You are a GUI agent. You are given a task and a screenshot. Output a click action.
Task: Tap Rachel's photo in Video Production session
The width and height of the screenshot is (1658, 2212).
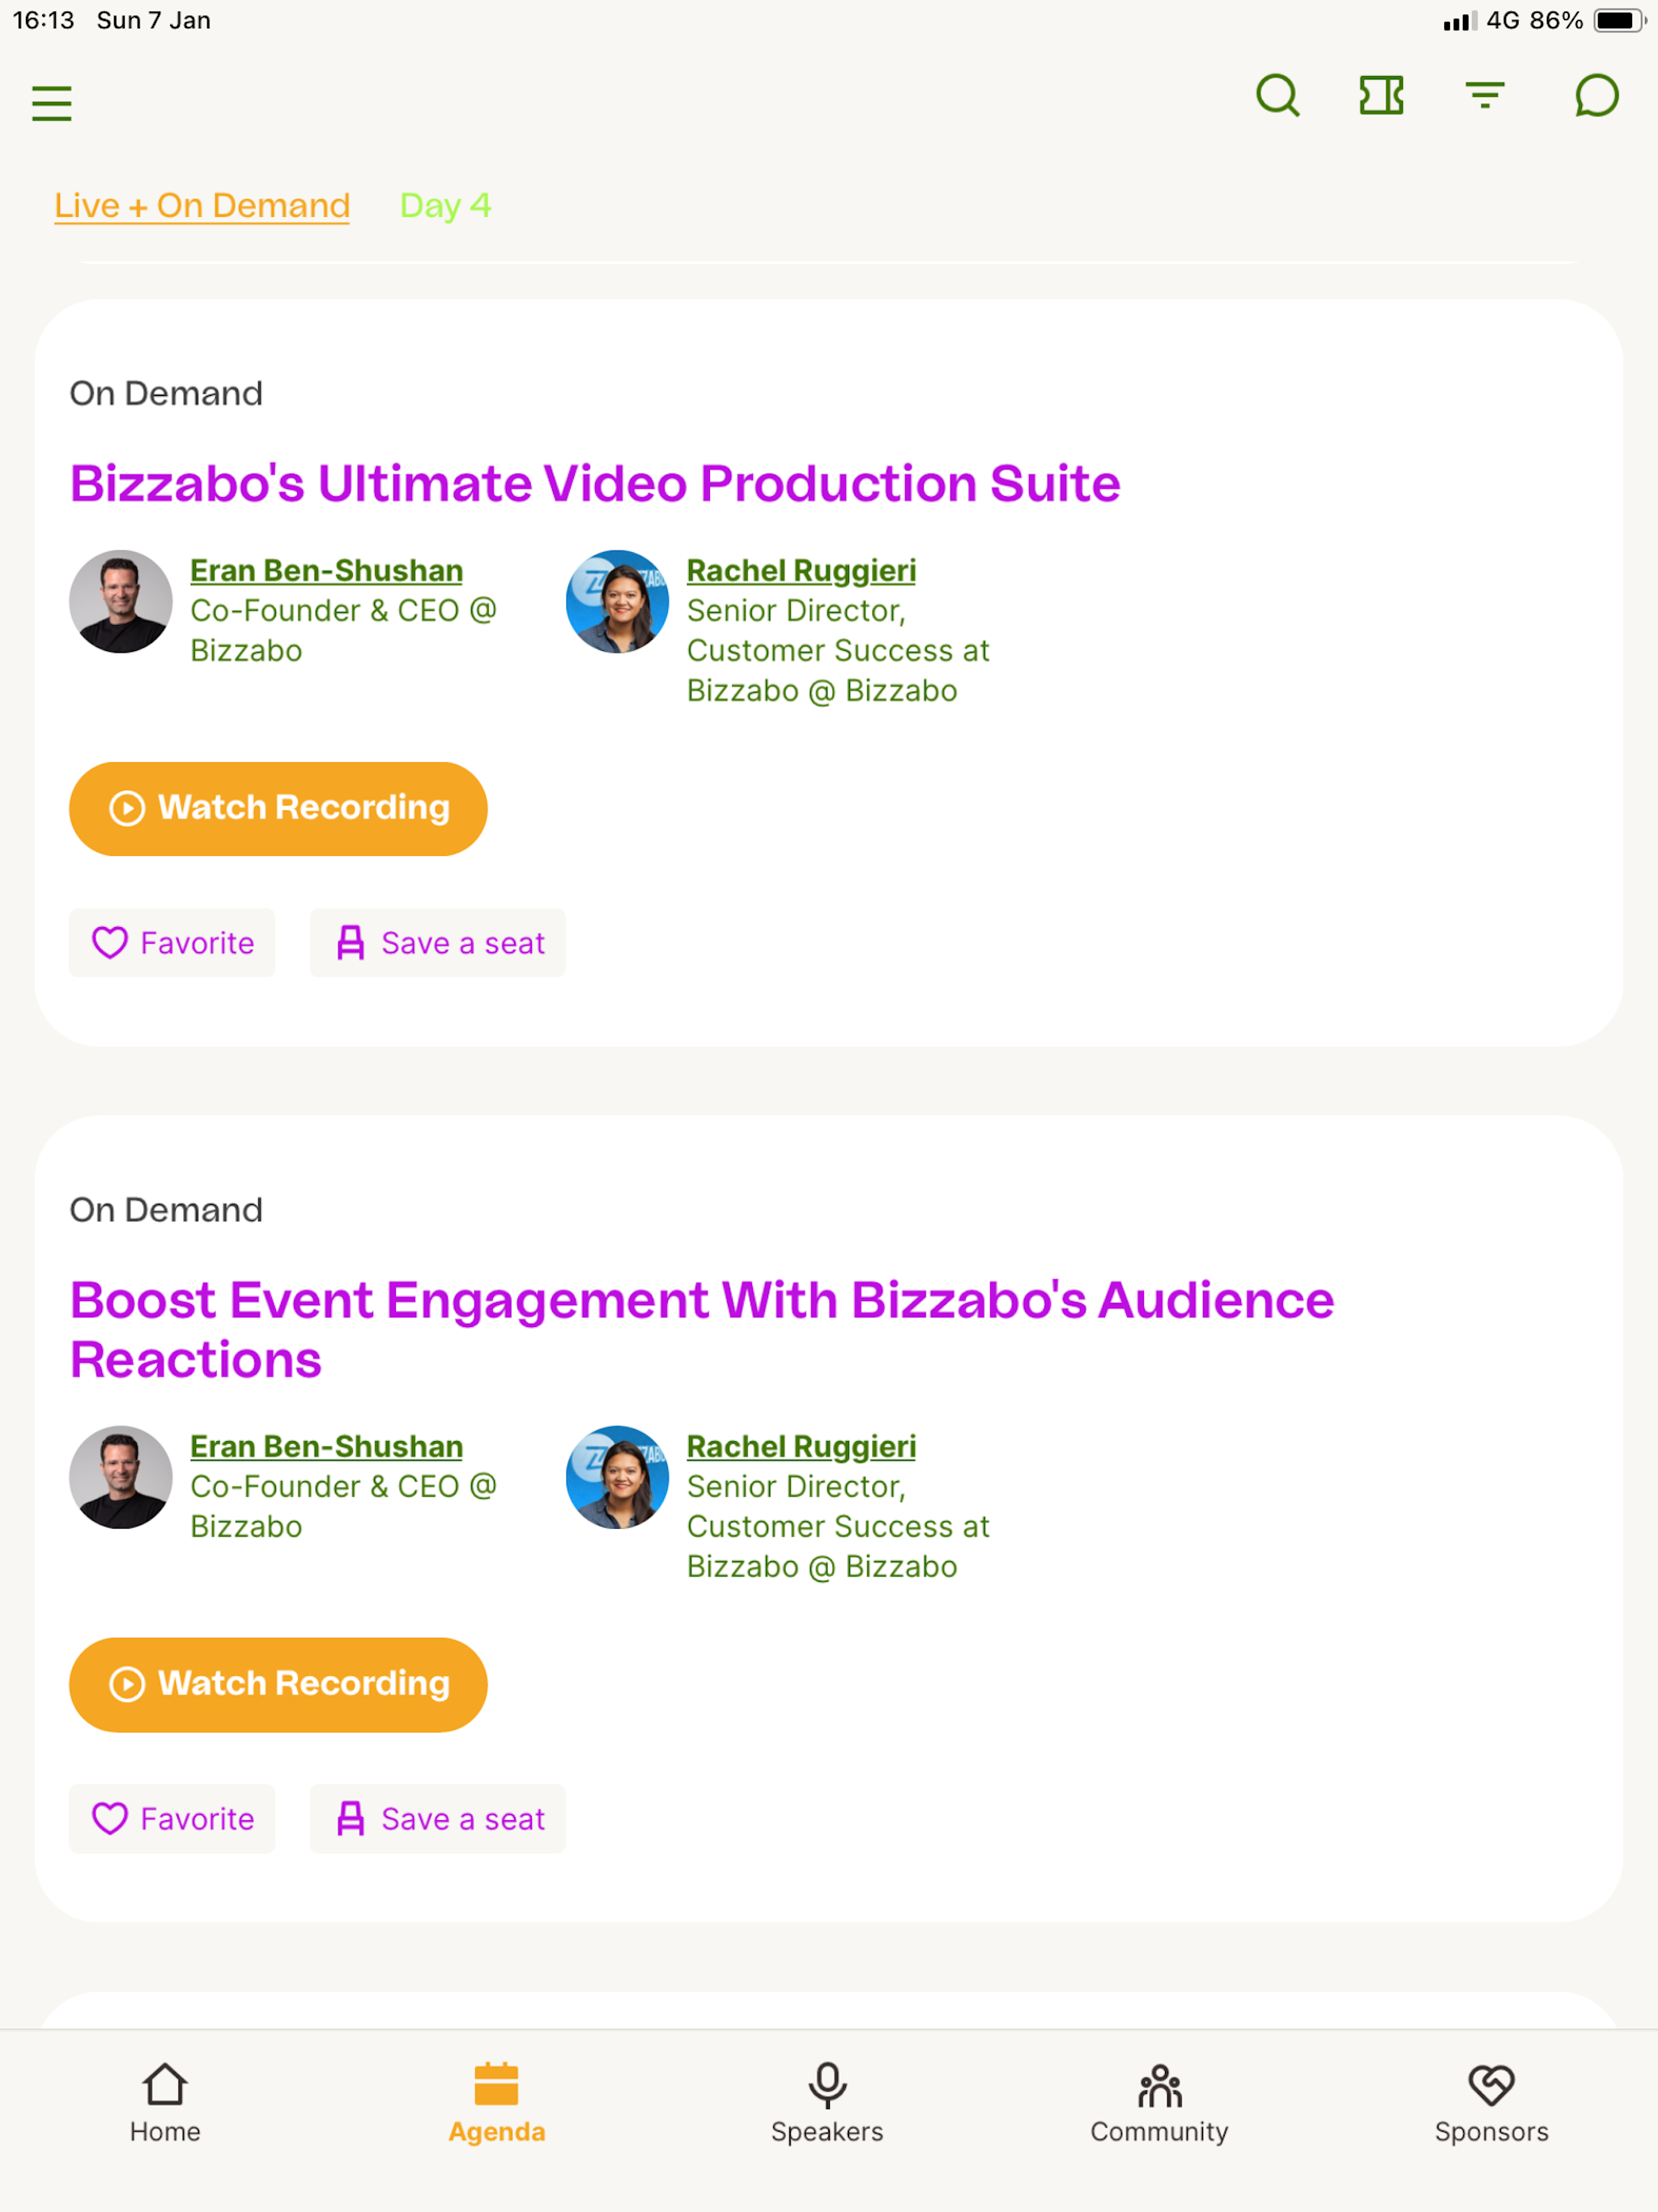coord(617,602)
